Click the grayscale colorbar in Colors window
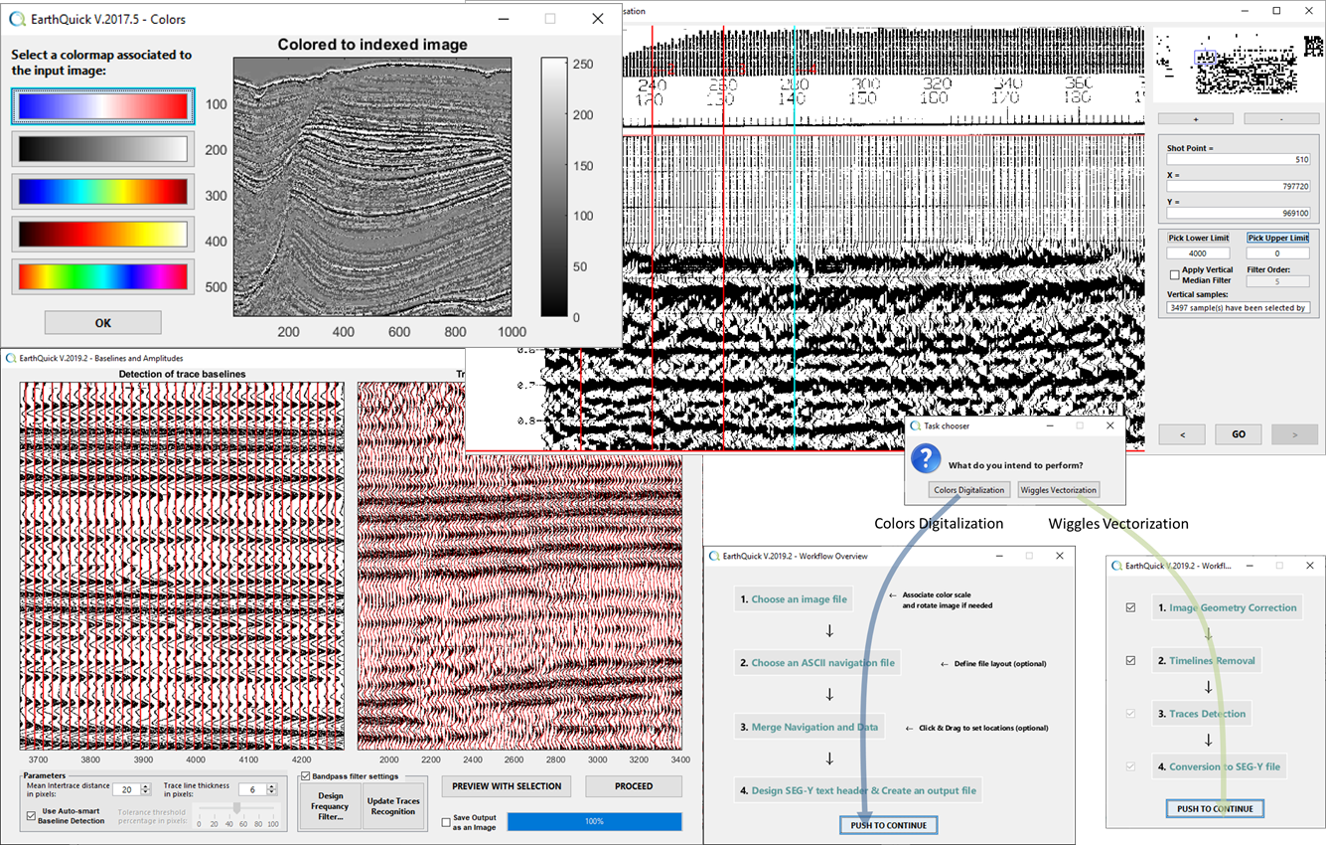The width and height of the screenshot is (1326, 845). tap(554, 187)
